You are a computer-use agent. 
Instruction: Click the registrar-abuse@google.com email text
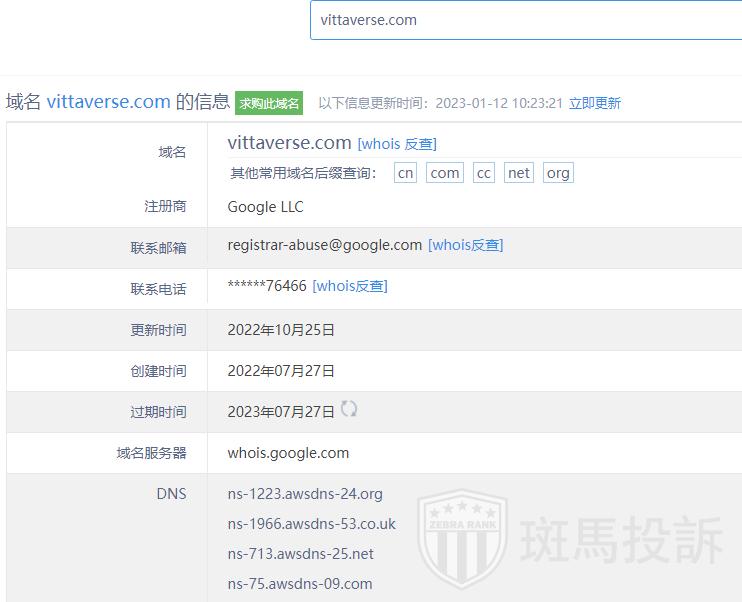[x=325, y=245]
